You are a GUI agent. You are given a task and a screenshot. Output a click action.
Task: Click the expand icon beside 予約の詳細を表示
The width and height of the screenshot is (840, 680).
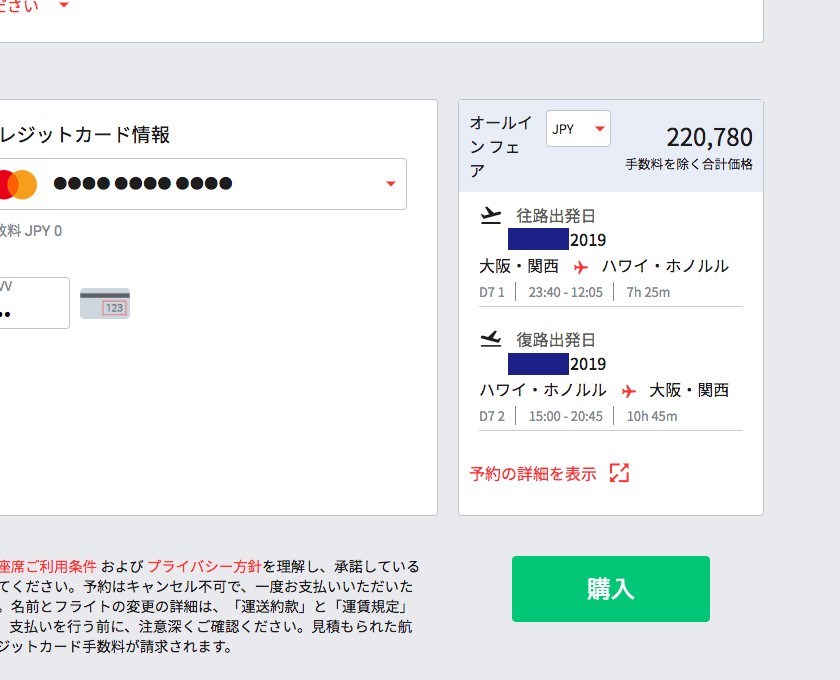(x=619, y=473)
